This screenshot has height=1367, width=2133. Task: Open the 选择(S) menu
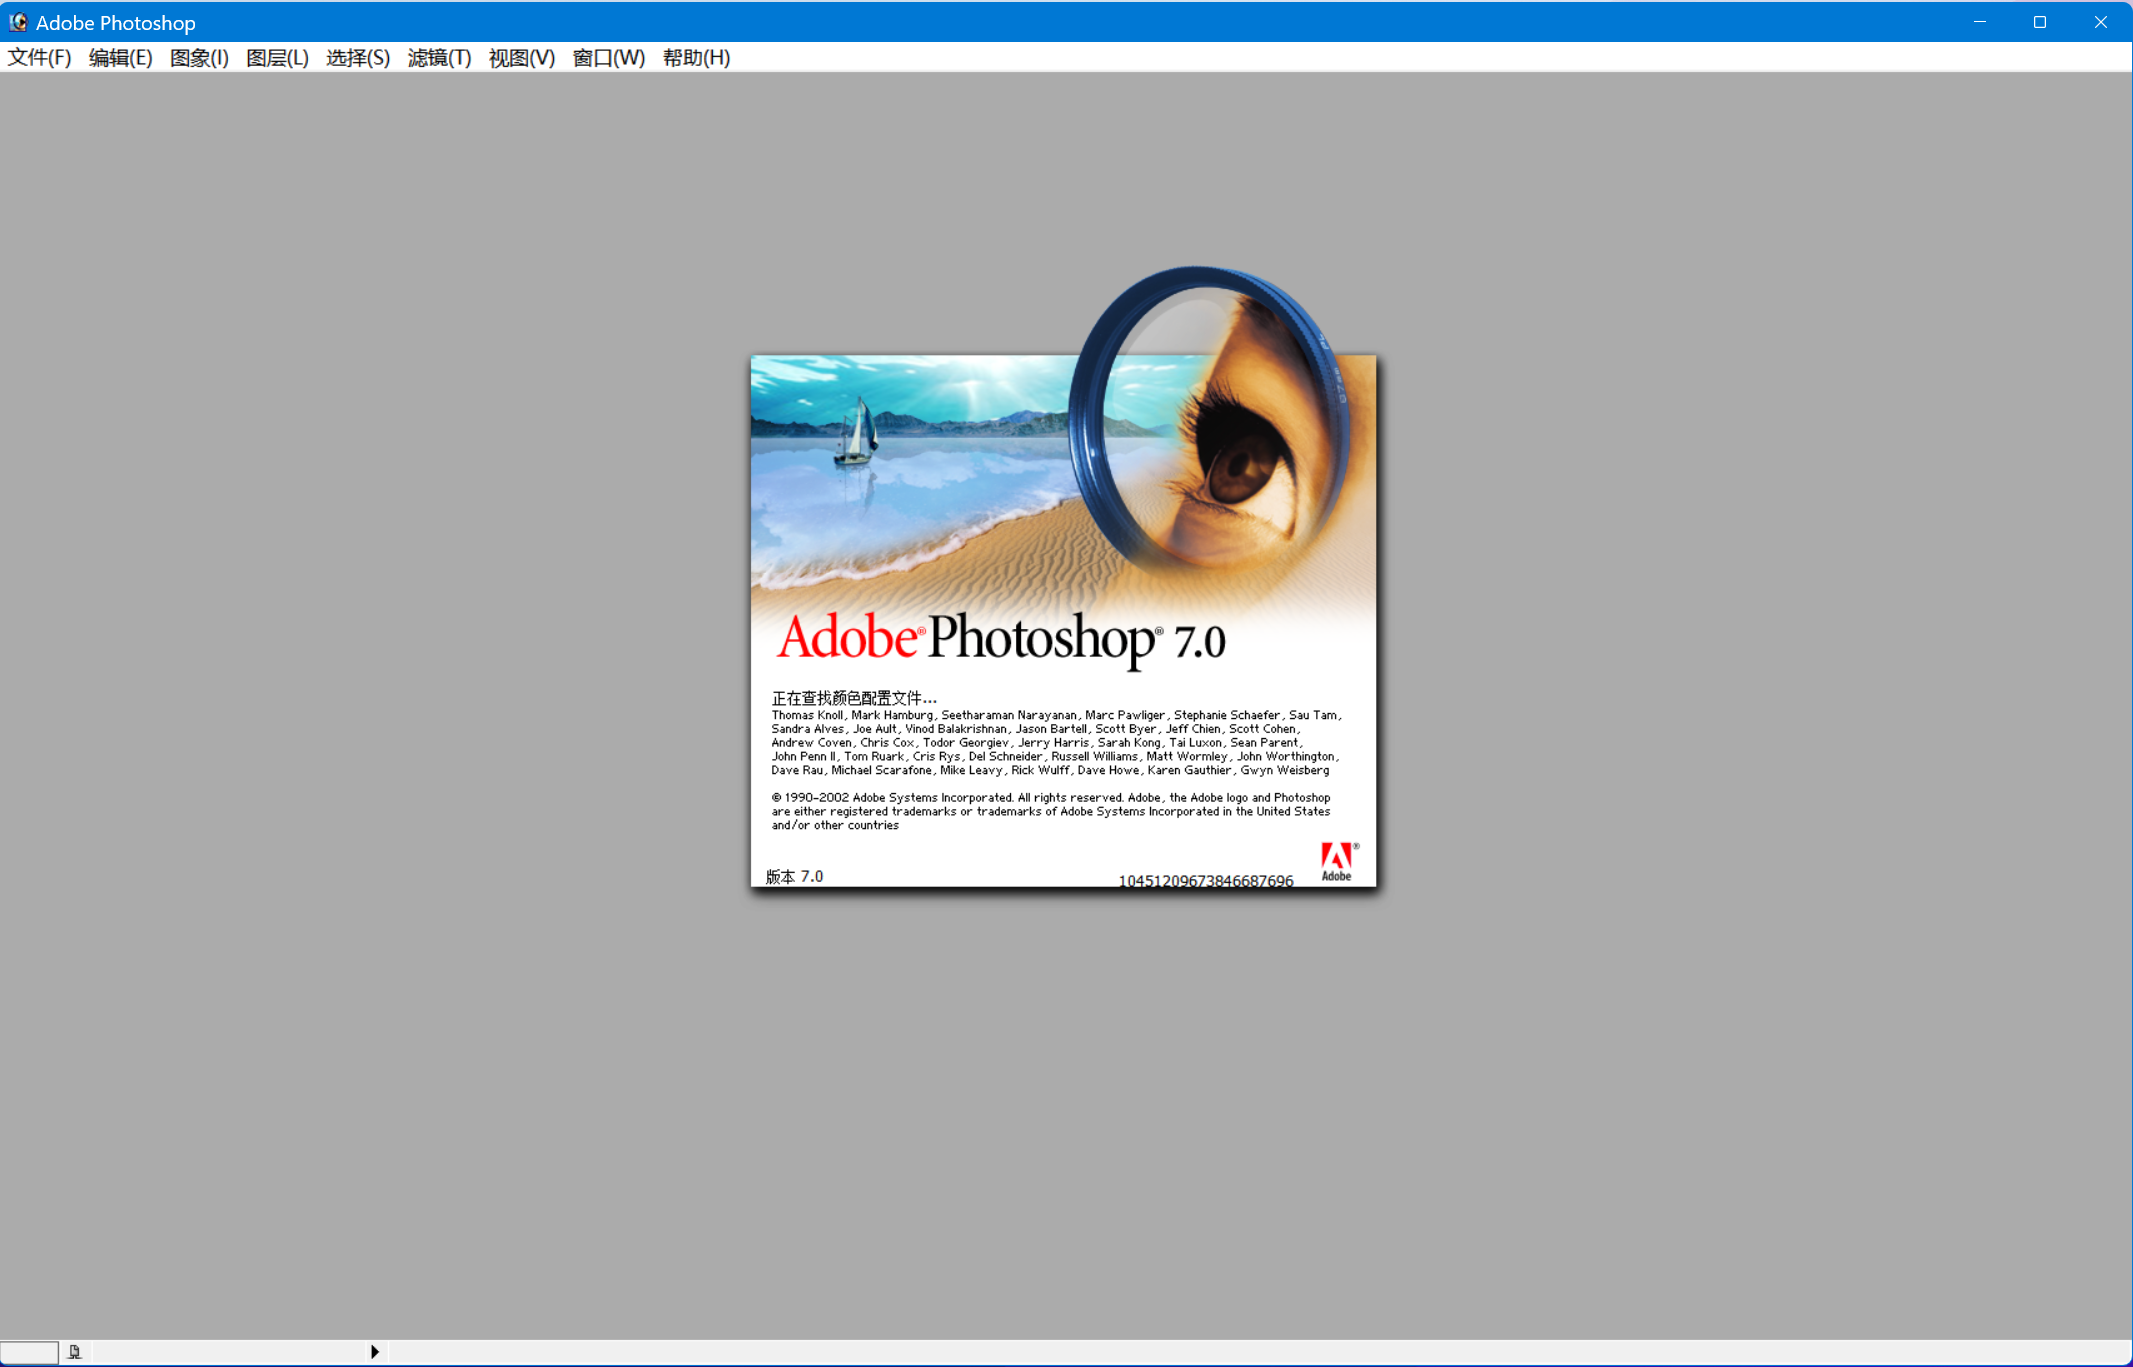click(357, 58)
